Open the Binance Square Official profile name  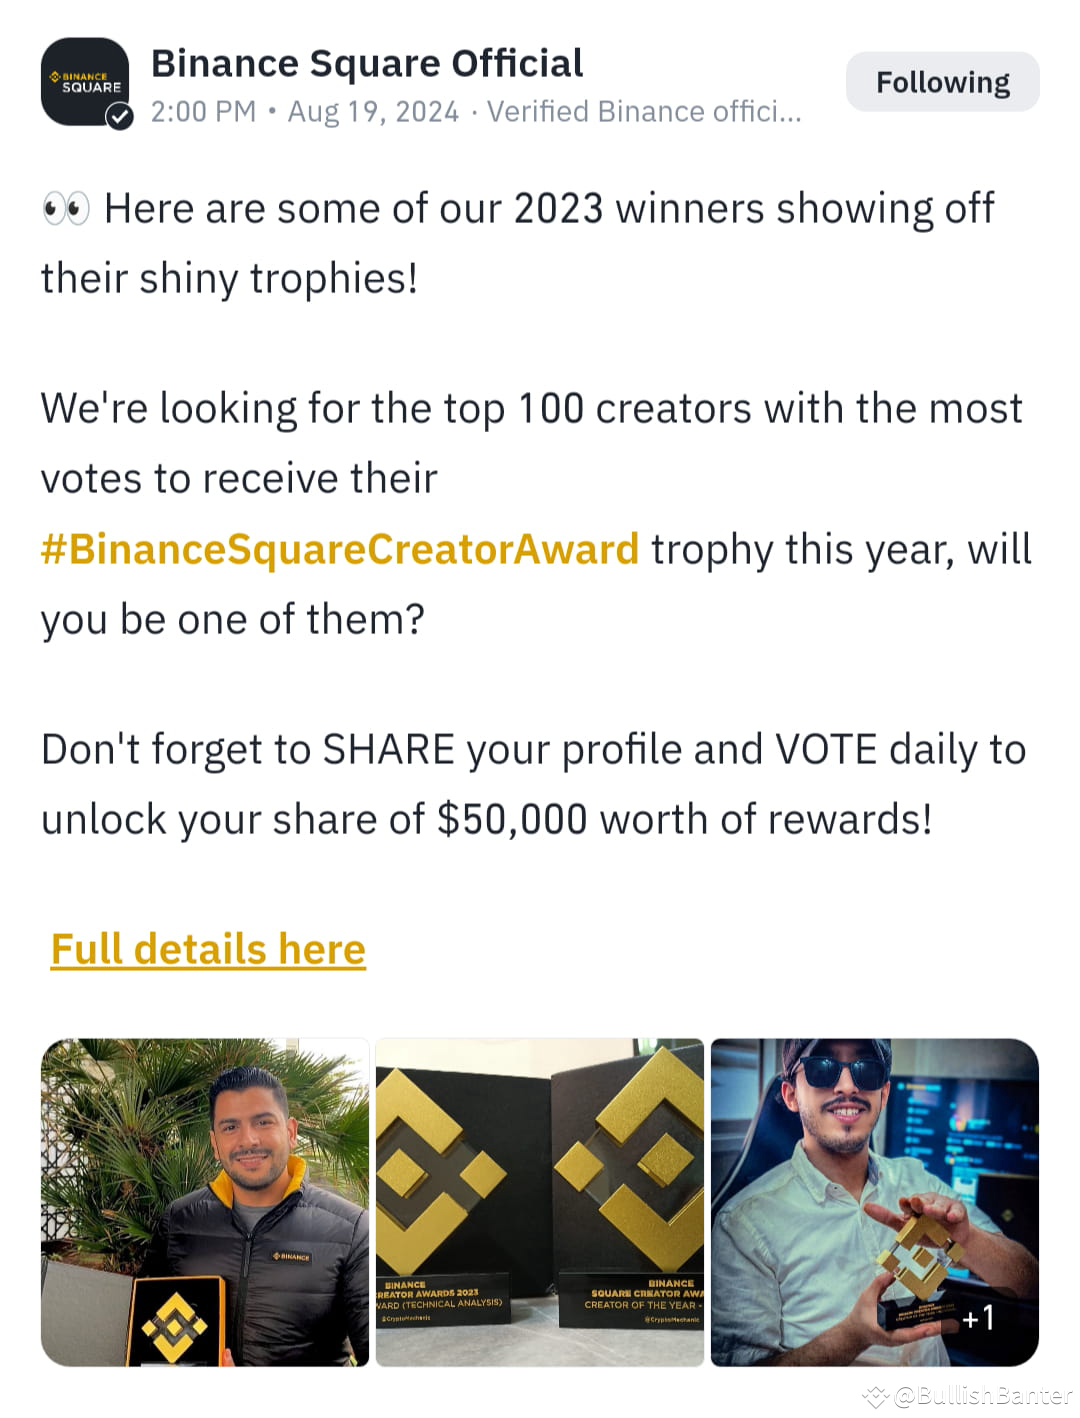tap(367, 62)
